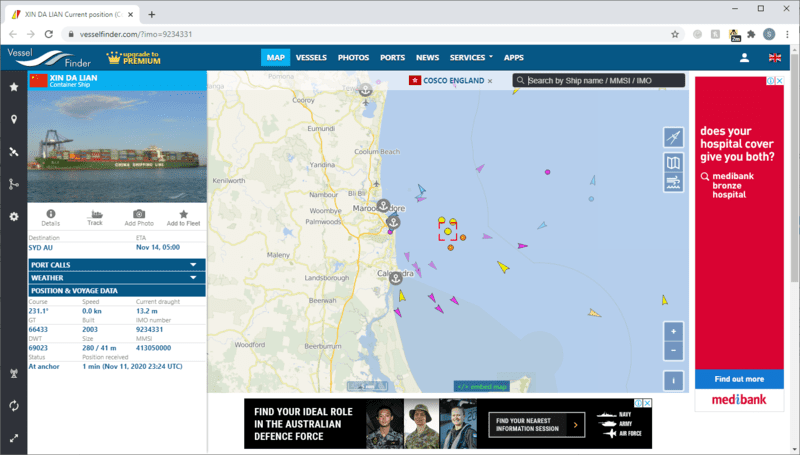The image size is (800, 455).
Task: Click the XIN DA LIAN ship photo
Action: (x=117, y=146)
